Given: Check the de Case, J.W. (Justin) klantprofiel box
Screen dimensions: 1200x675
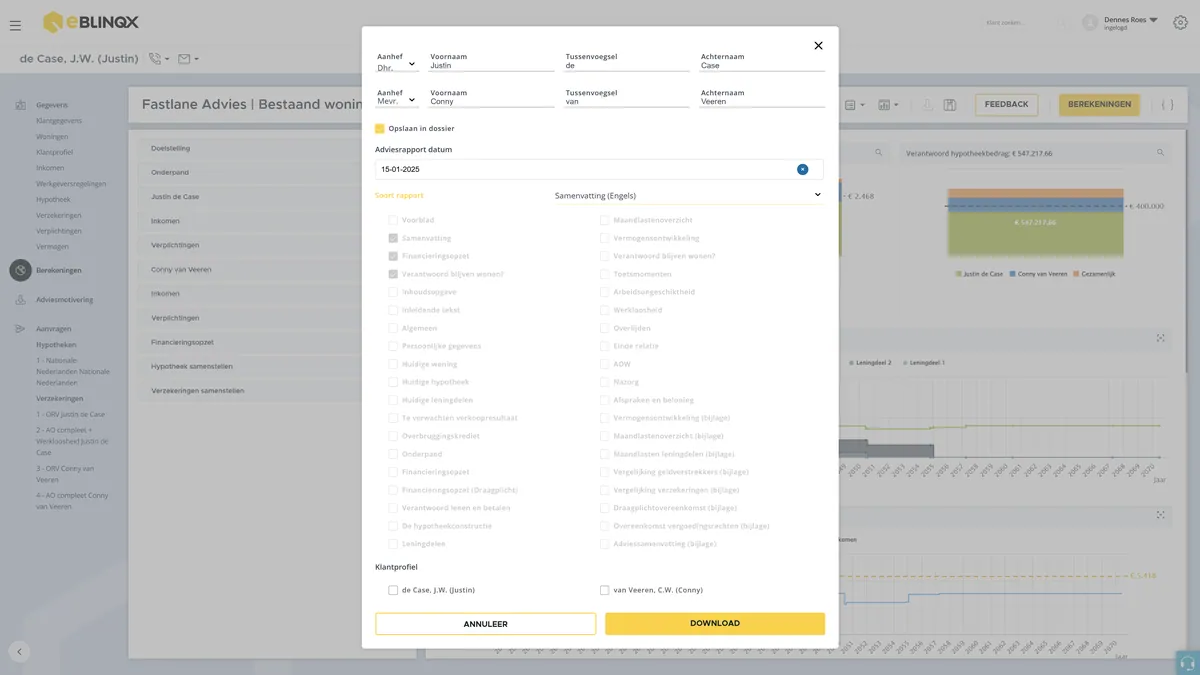Looking at the screenshot, I should tap(393, 590).
